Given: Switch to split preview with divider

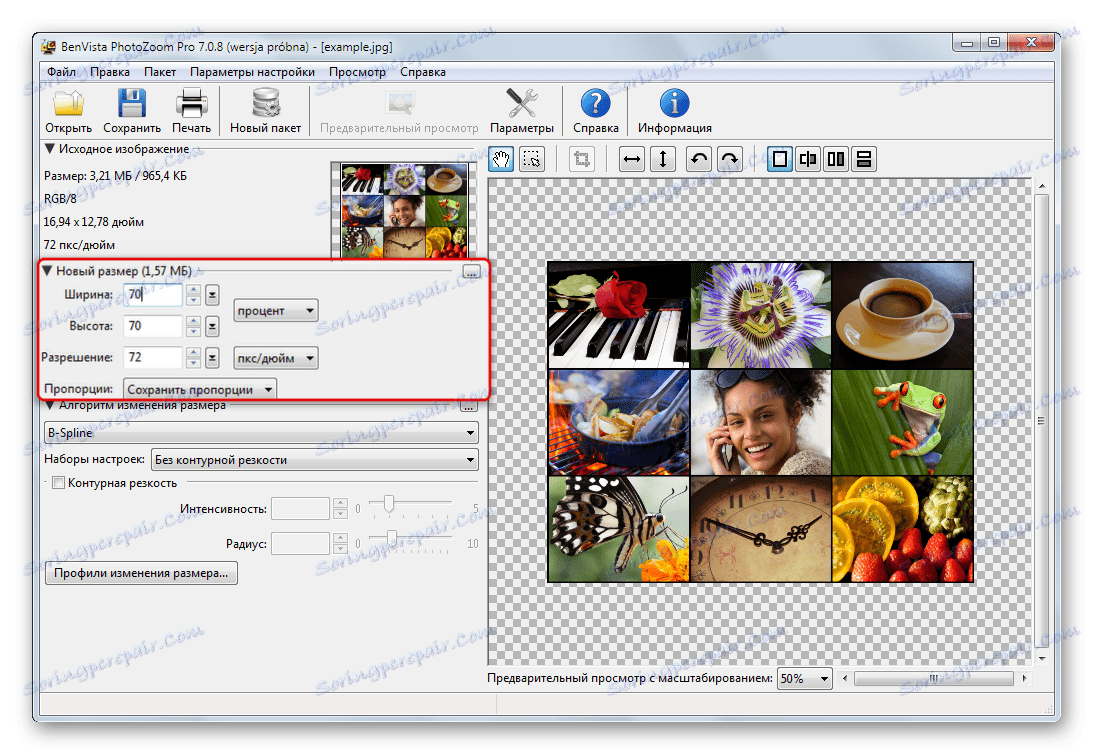Looking at the screenshot, I should pyautogui.click(x=808, y=159).
